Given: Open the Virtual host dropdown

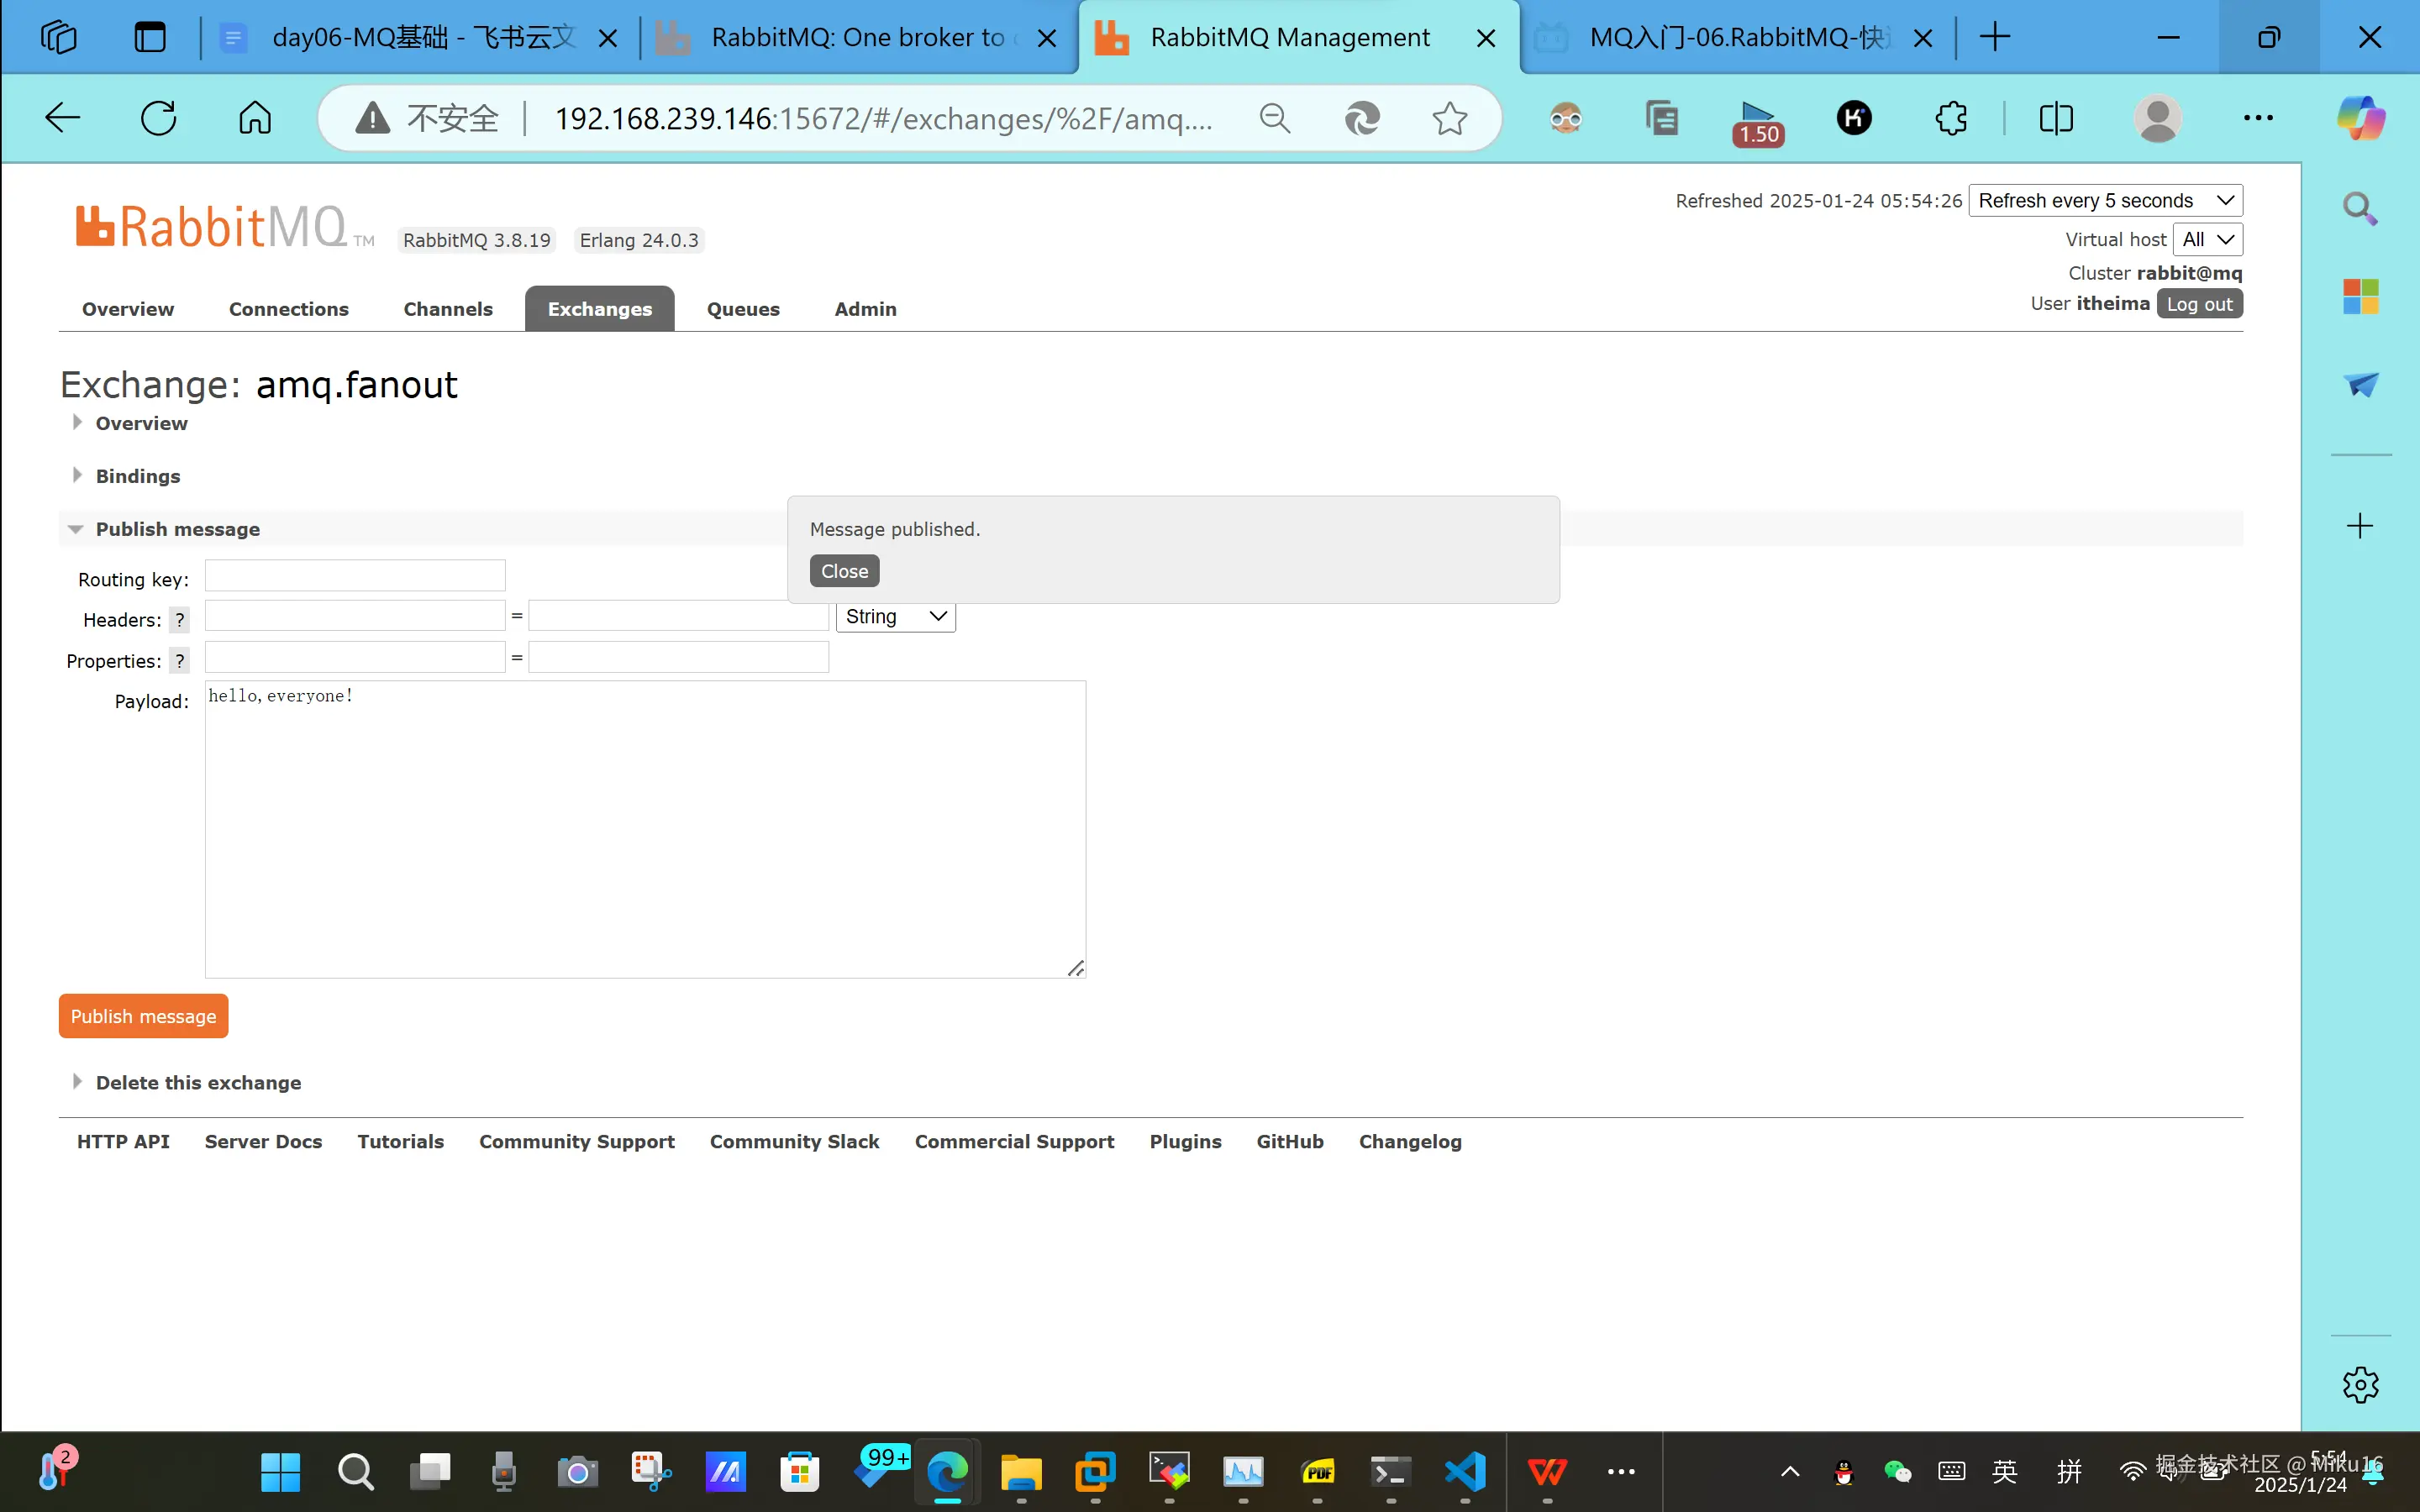Looking at the screenshot, I should (x=2207, y=239).
